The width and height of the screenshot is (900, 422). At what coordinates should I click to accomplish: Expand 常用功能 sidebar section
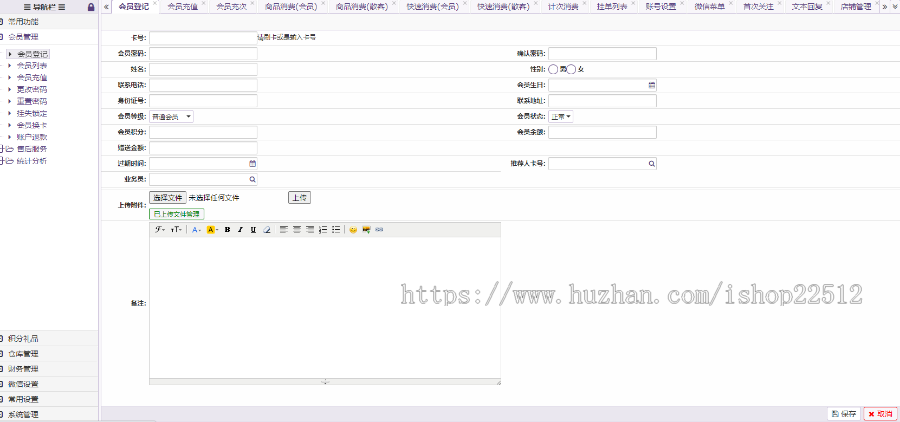(x=49, y=22)
